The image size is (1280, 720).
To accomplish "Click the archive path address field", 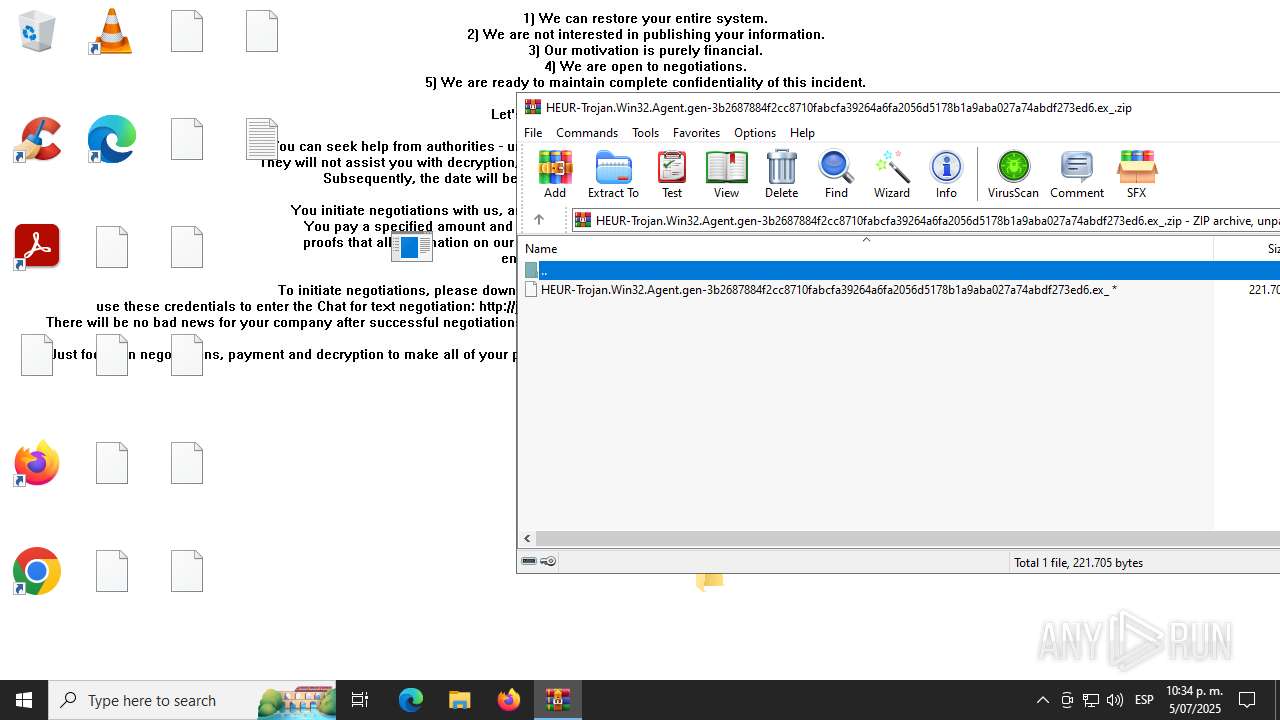I will tap(925, 220).
